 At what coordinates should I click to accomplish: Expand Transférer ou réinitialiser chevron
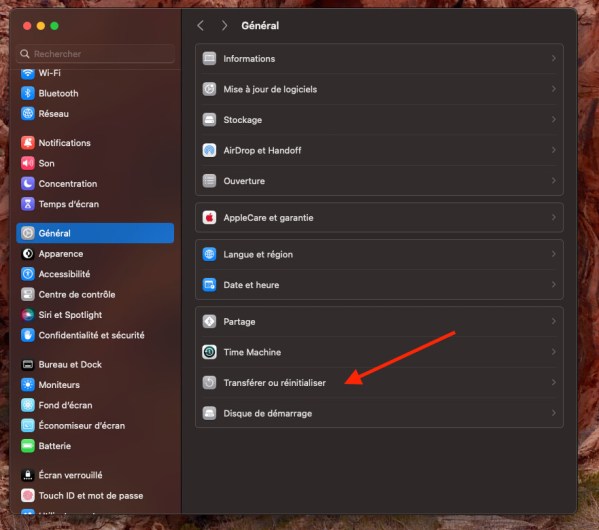[x=553, y=383]
